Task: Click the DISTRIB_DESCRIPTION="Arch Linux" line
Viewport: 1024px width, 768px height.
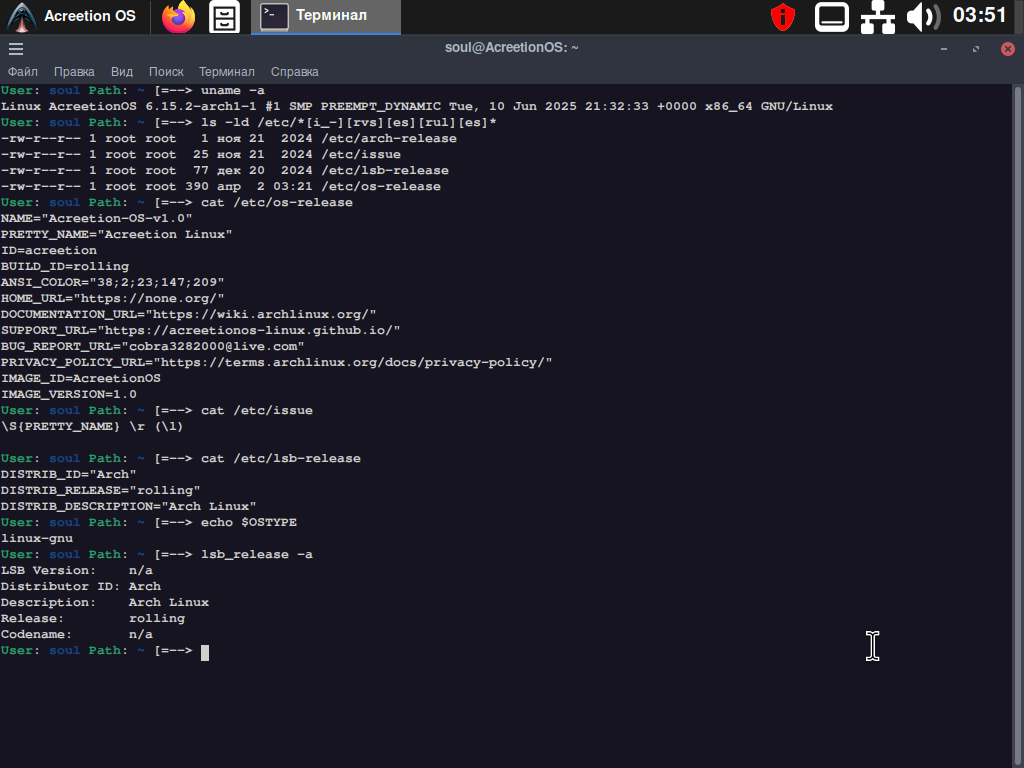Action: (129, 507)
